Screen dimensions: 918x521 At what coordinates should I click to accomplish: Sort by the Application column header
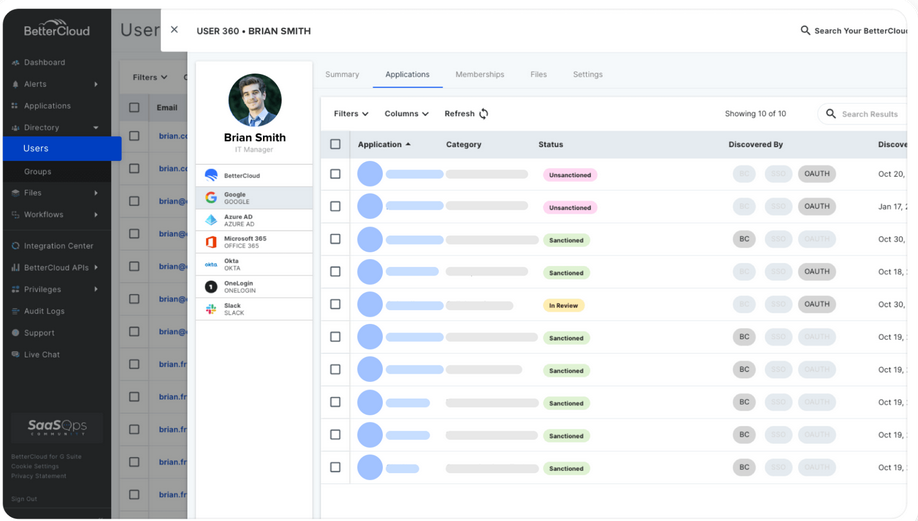384,144
